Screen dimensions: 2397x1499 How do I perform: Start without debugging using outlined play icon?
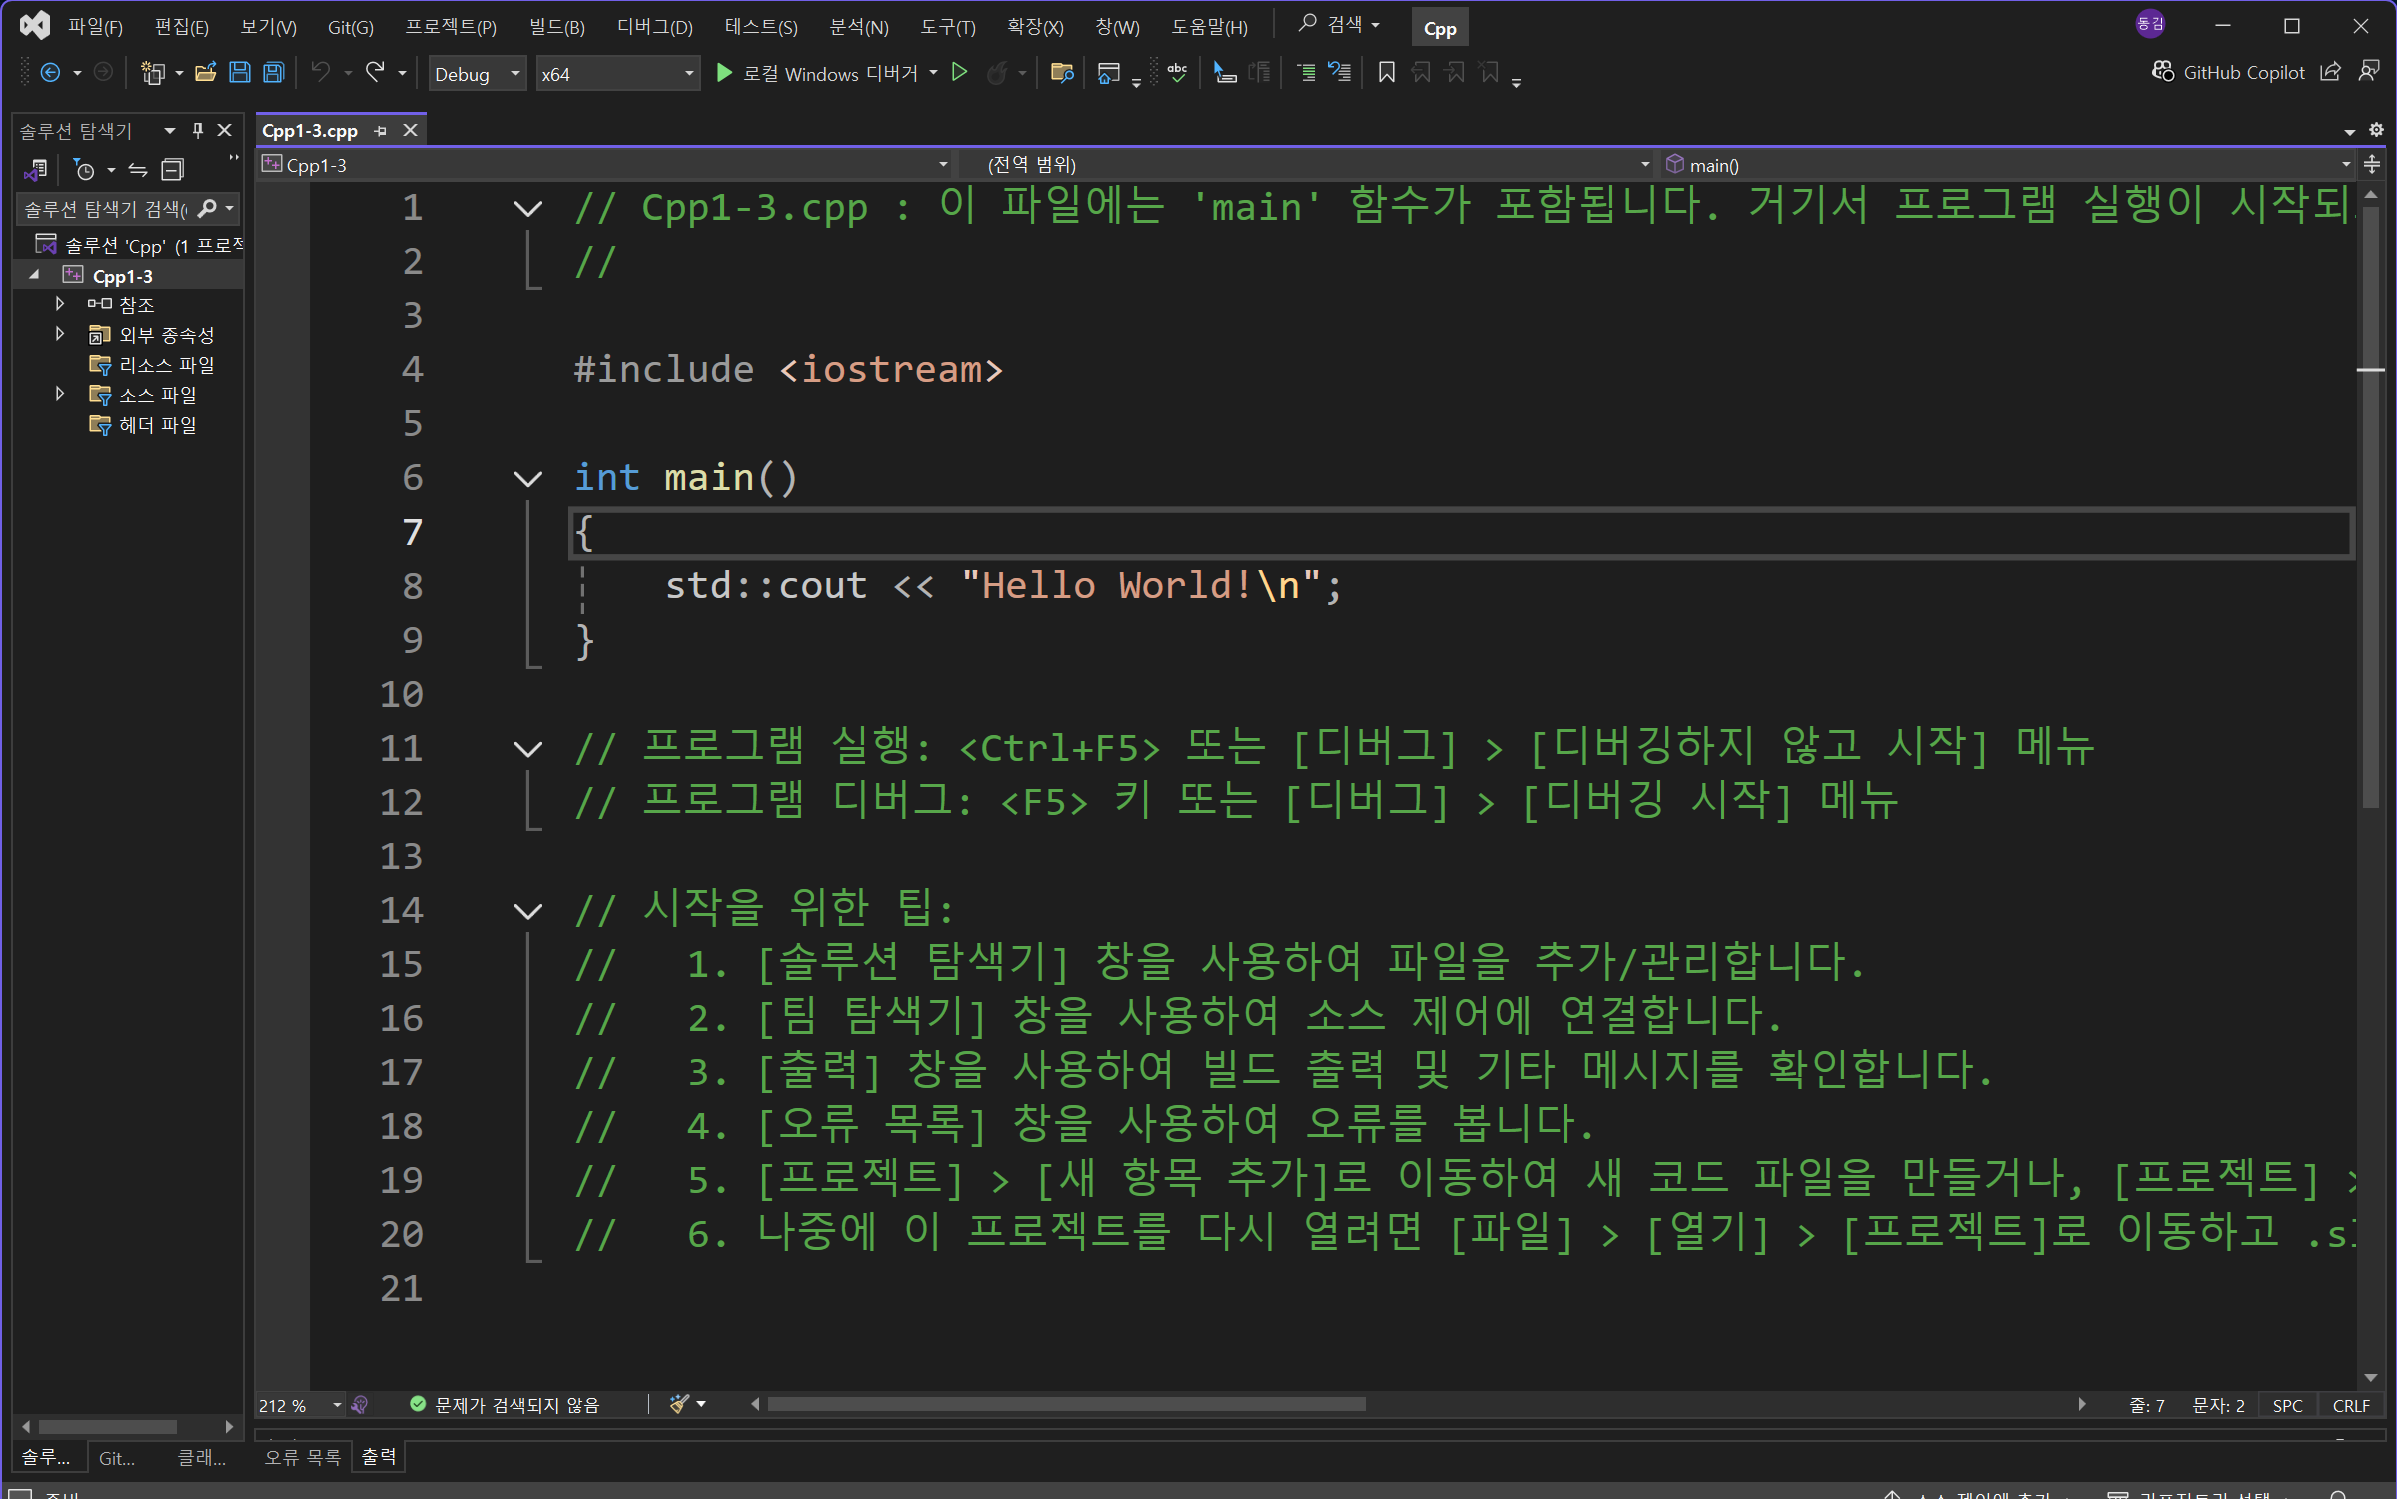959,73
